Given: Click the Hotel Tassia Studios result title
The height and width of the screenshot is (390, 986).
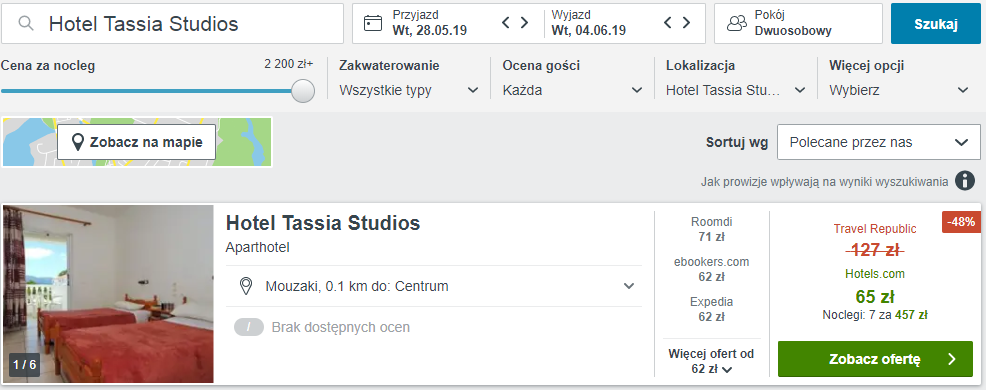Looking at the screenshot, I should coord(323,223).
